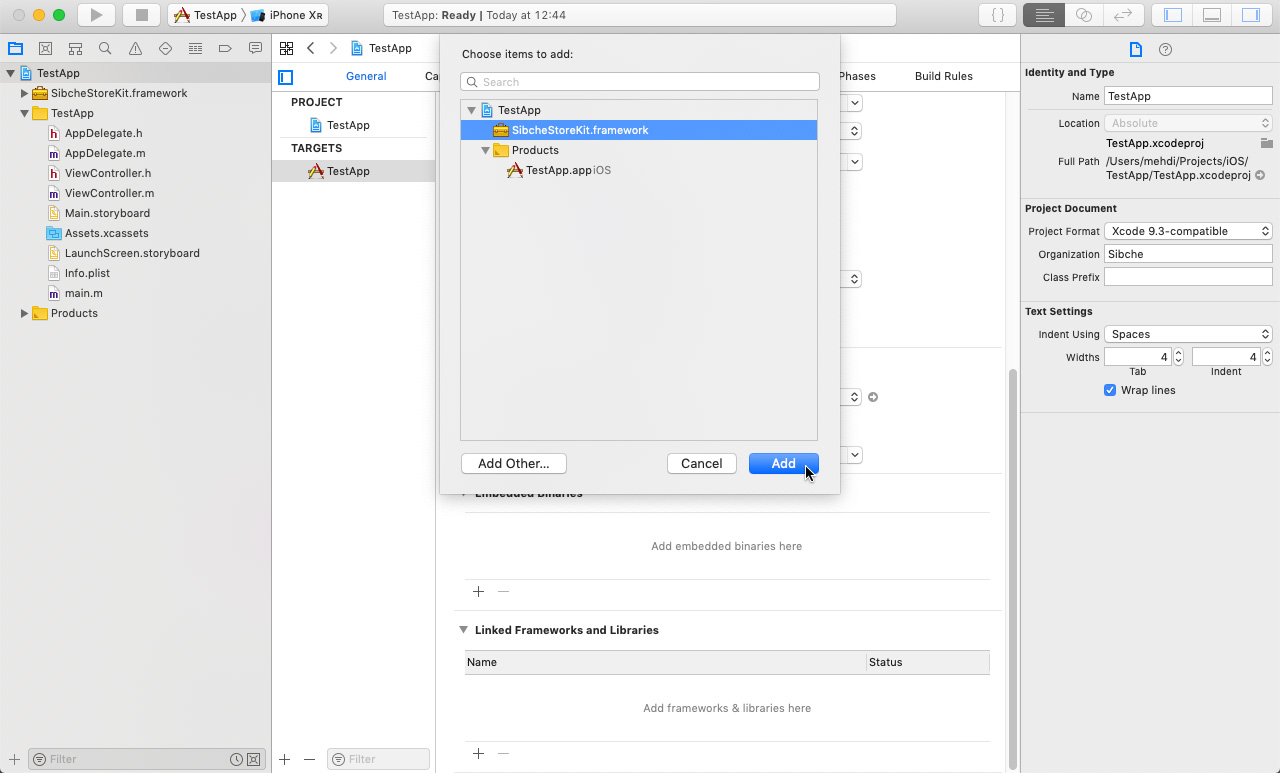Switch to the Build Rules tab
The image size is (1280, 773).
943,76
